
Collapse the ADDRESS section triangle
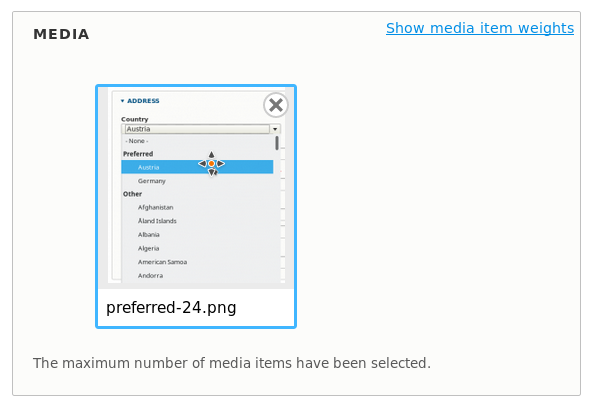[122, 101]
